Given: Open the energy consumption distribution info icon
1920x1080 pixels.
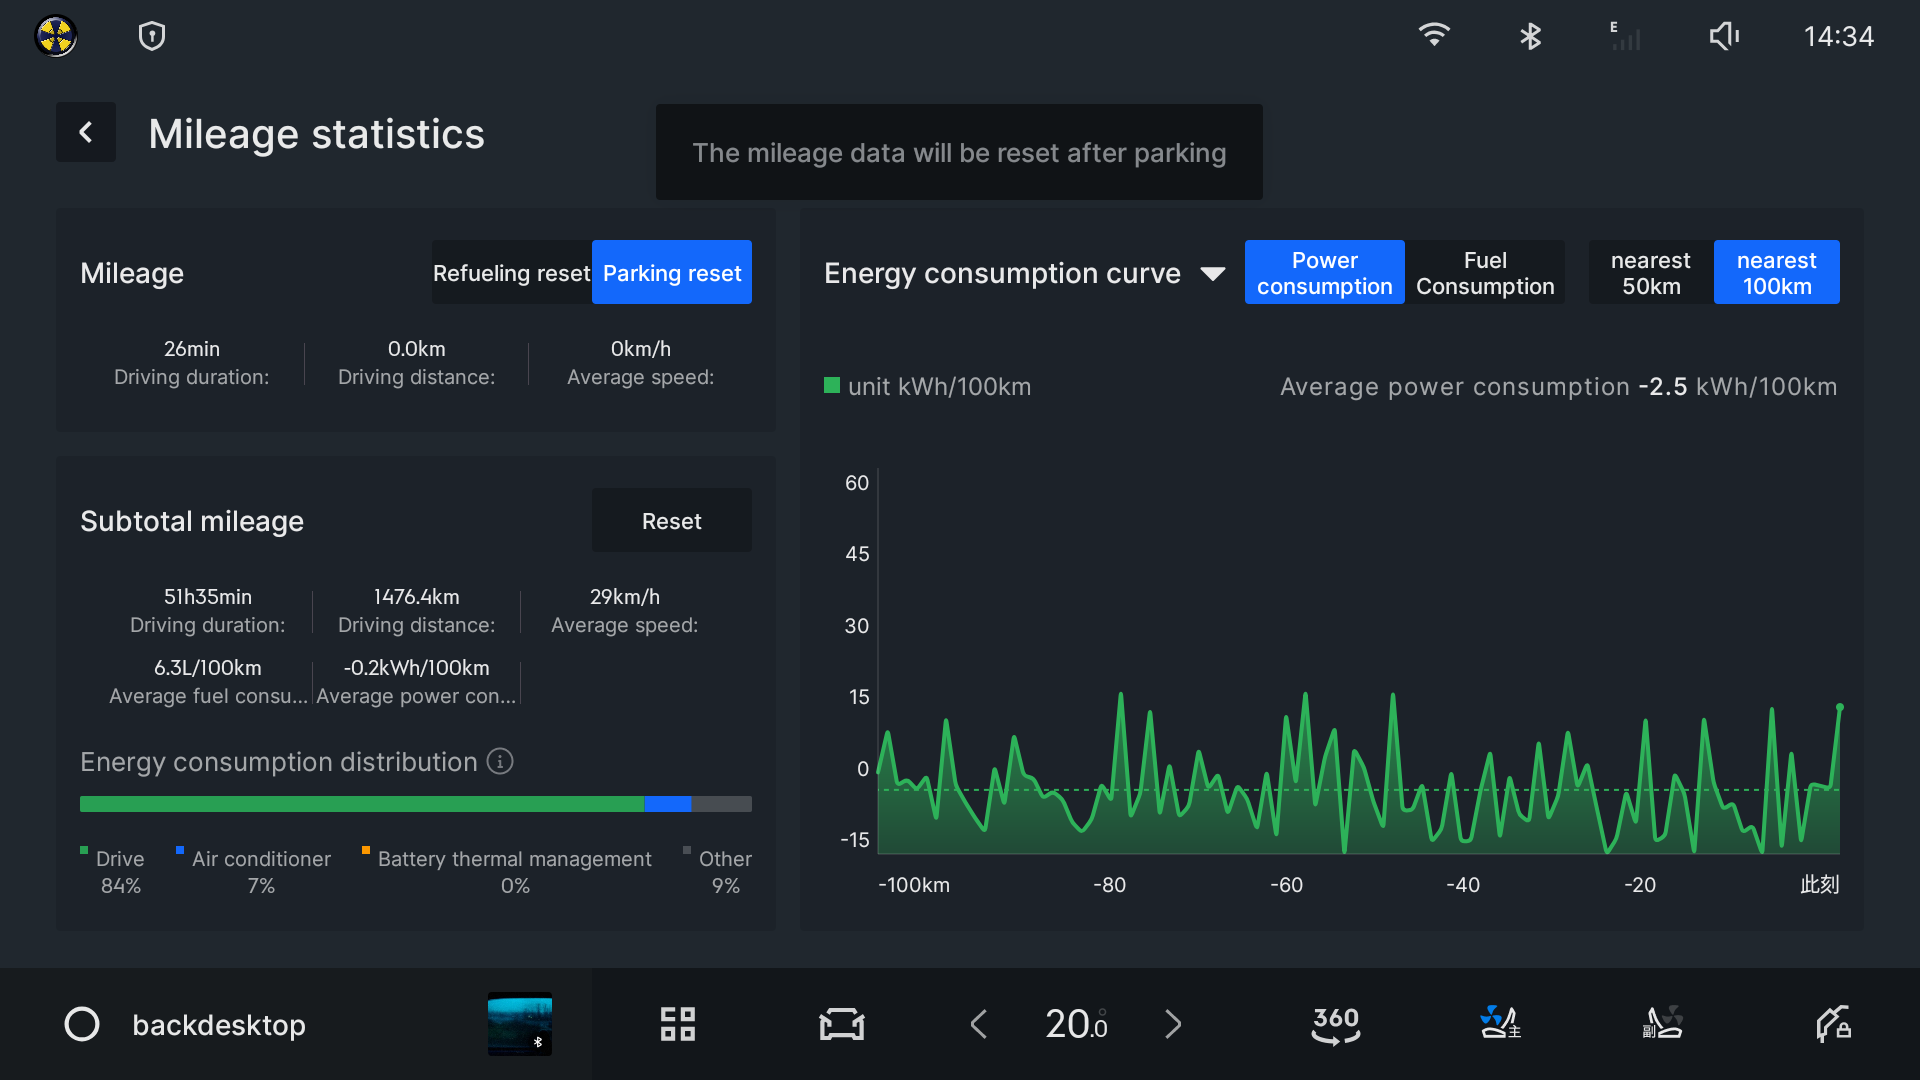Looking at the screenshot, I should point(500,762).
